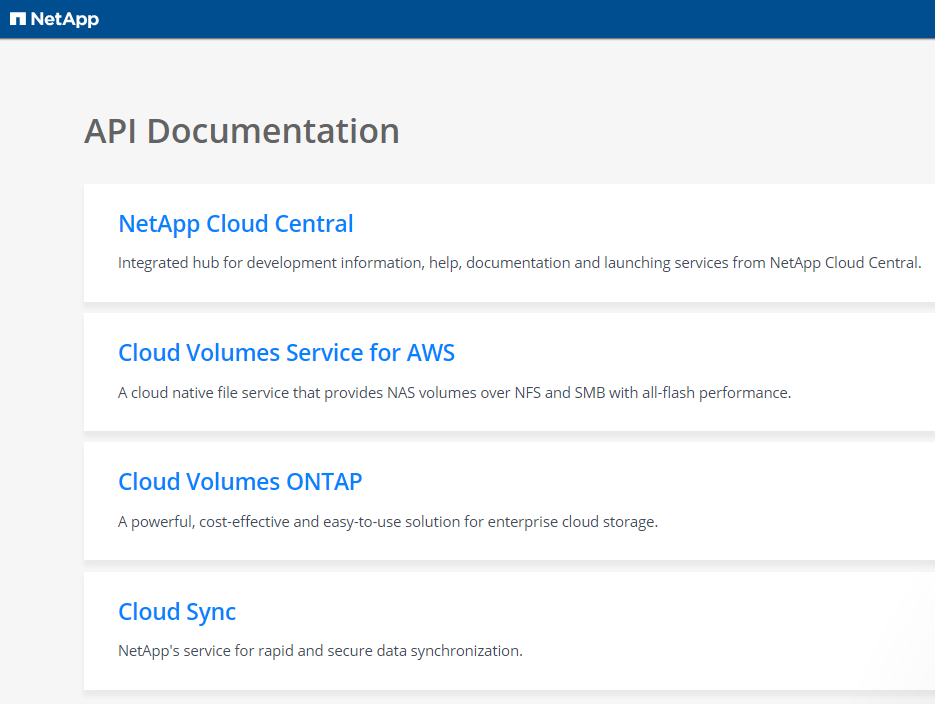
Task: Click gray gap between ONTAP and Cloud Sync cards
Action: click(x=500, y=566)
